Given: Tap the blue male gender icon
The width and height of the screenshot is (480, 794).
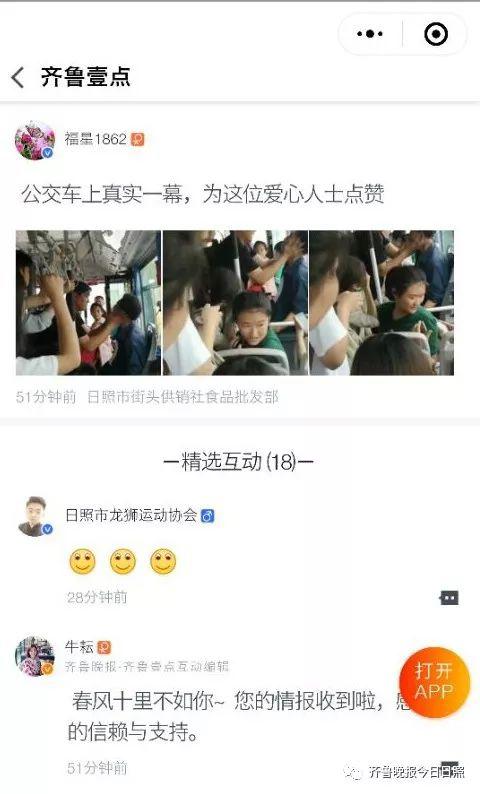Looking at the screenshot, I should point(208,515).
